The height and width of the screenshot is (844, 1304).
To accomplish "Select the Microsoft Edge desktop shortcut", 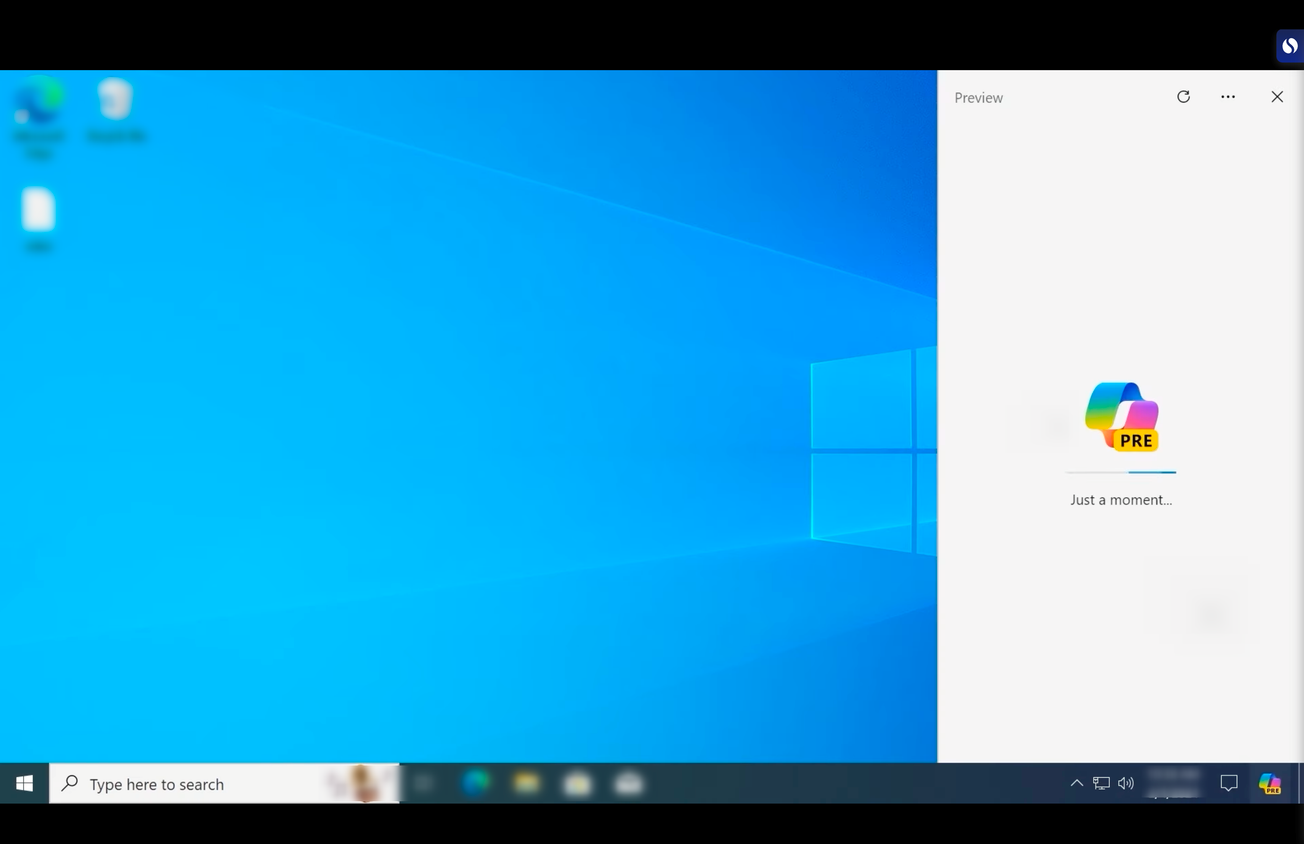I will pyautogui.click(x=39, y=118).
